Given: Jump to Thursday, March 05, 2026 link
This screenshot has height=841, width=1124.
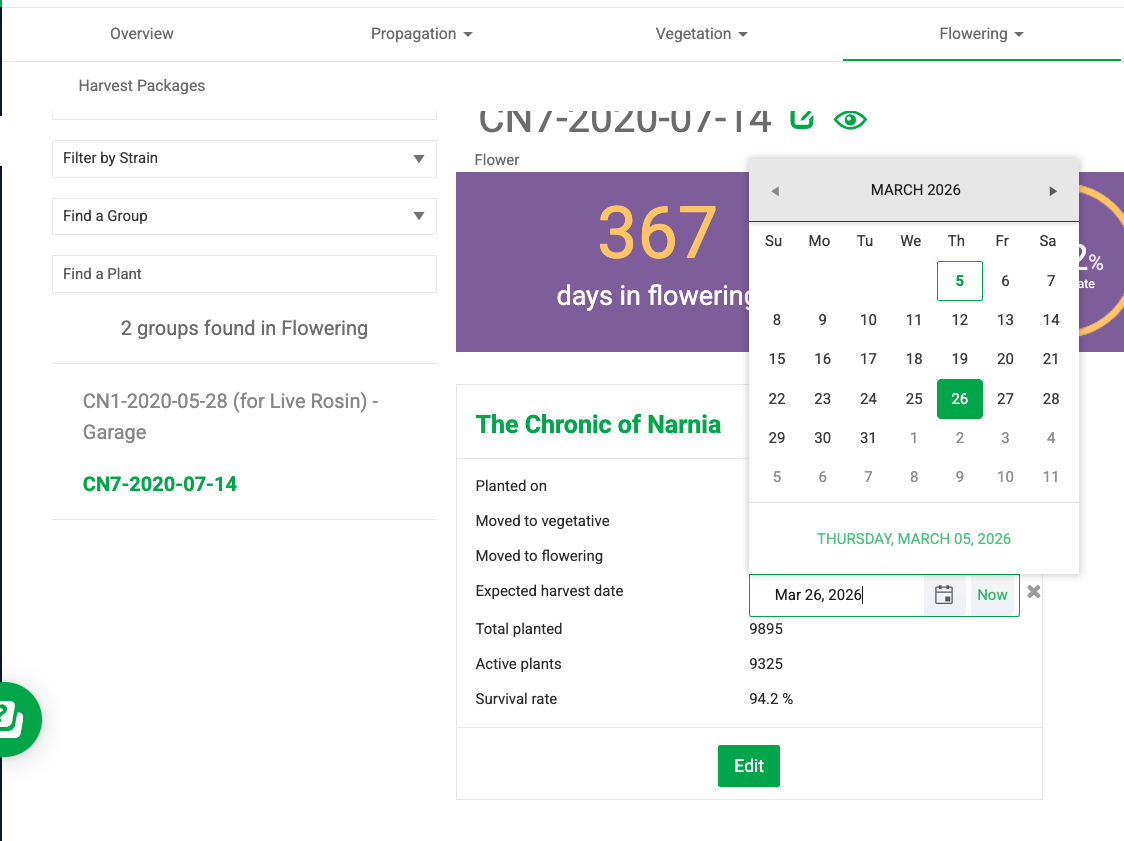Looking at the screenshot, I should (914, 539).
